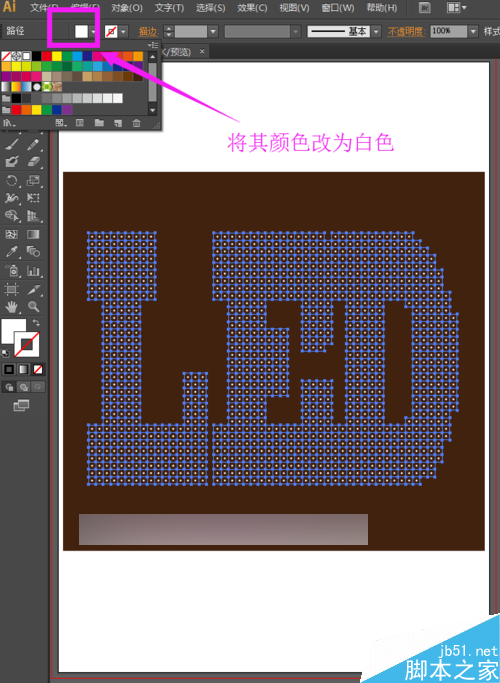Select the Free Transform tool
Screen dimensions: 500x683
(x=34, y=198)
